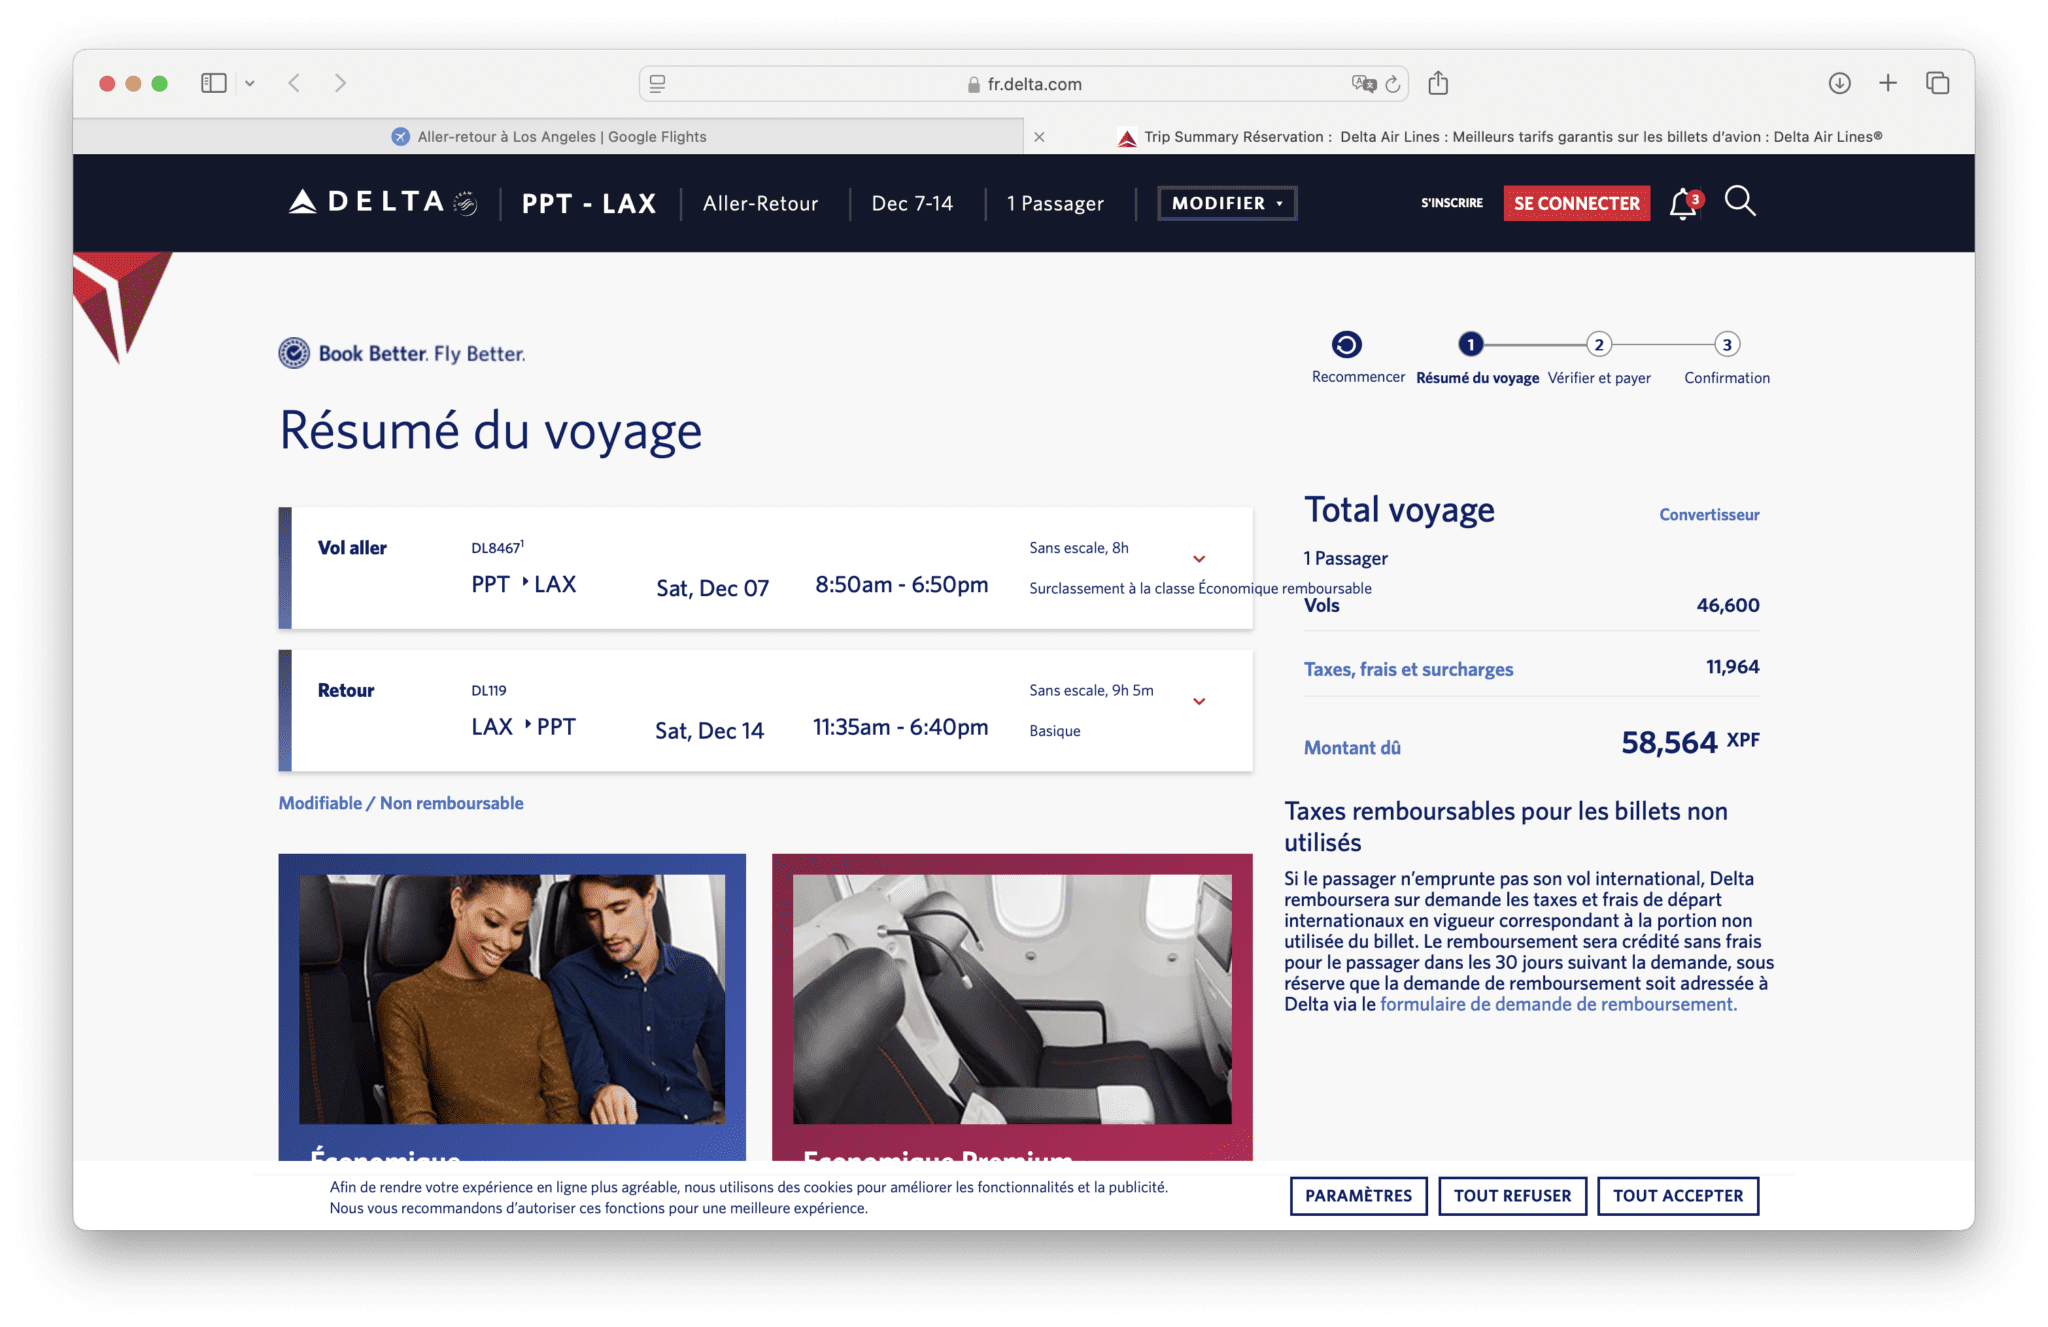Open Taxes, frais et surcharges link

(x=1408, y=669)
